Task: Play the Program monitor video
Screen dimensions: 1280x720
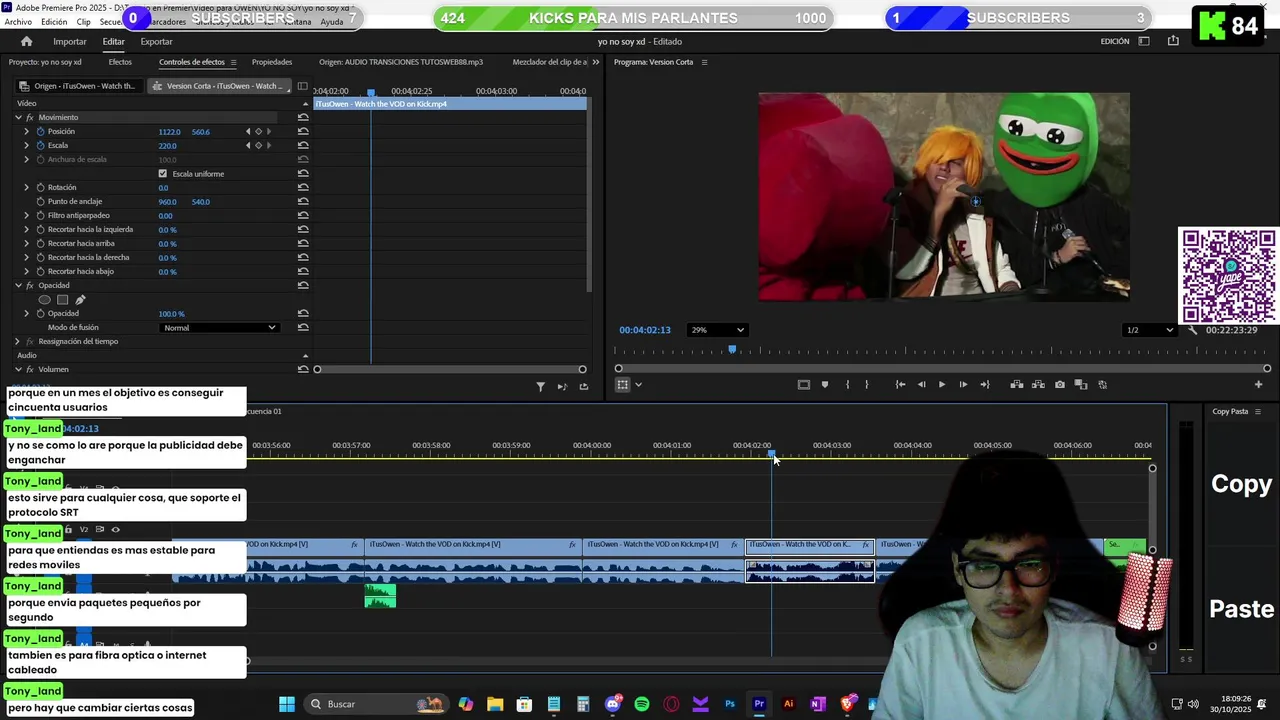Action: click(941, 385)
